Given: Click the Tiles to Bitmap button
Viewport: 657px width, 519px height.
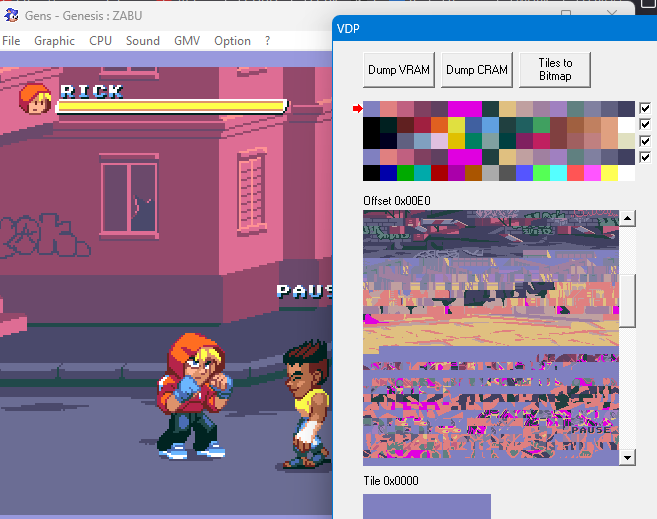Looking at the screenshot, I should click(555, 70).
